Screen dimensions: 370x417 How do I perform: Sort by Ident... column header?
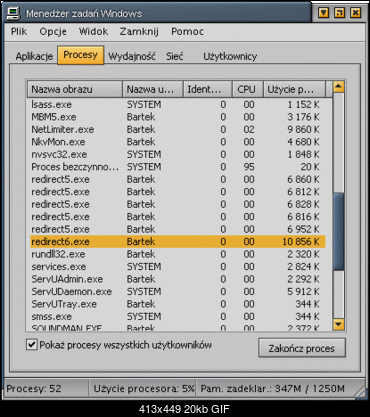pos(208,89)
